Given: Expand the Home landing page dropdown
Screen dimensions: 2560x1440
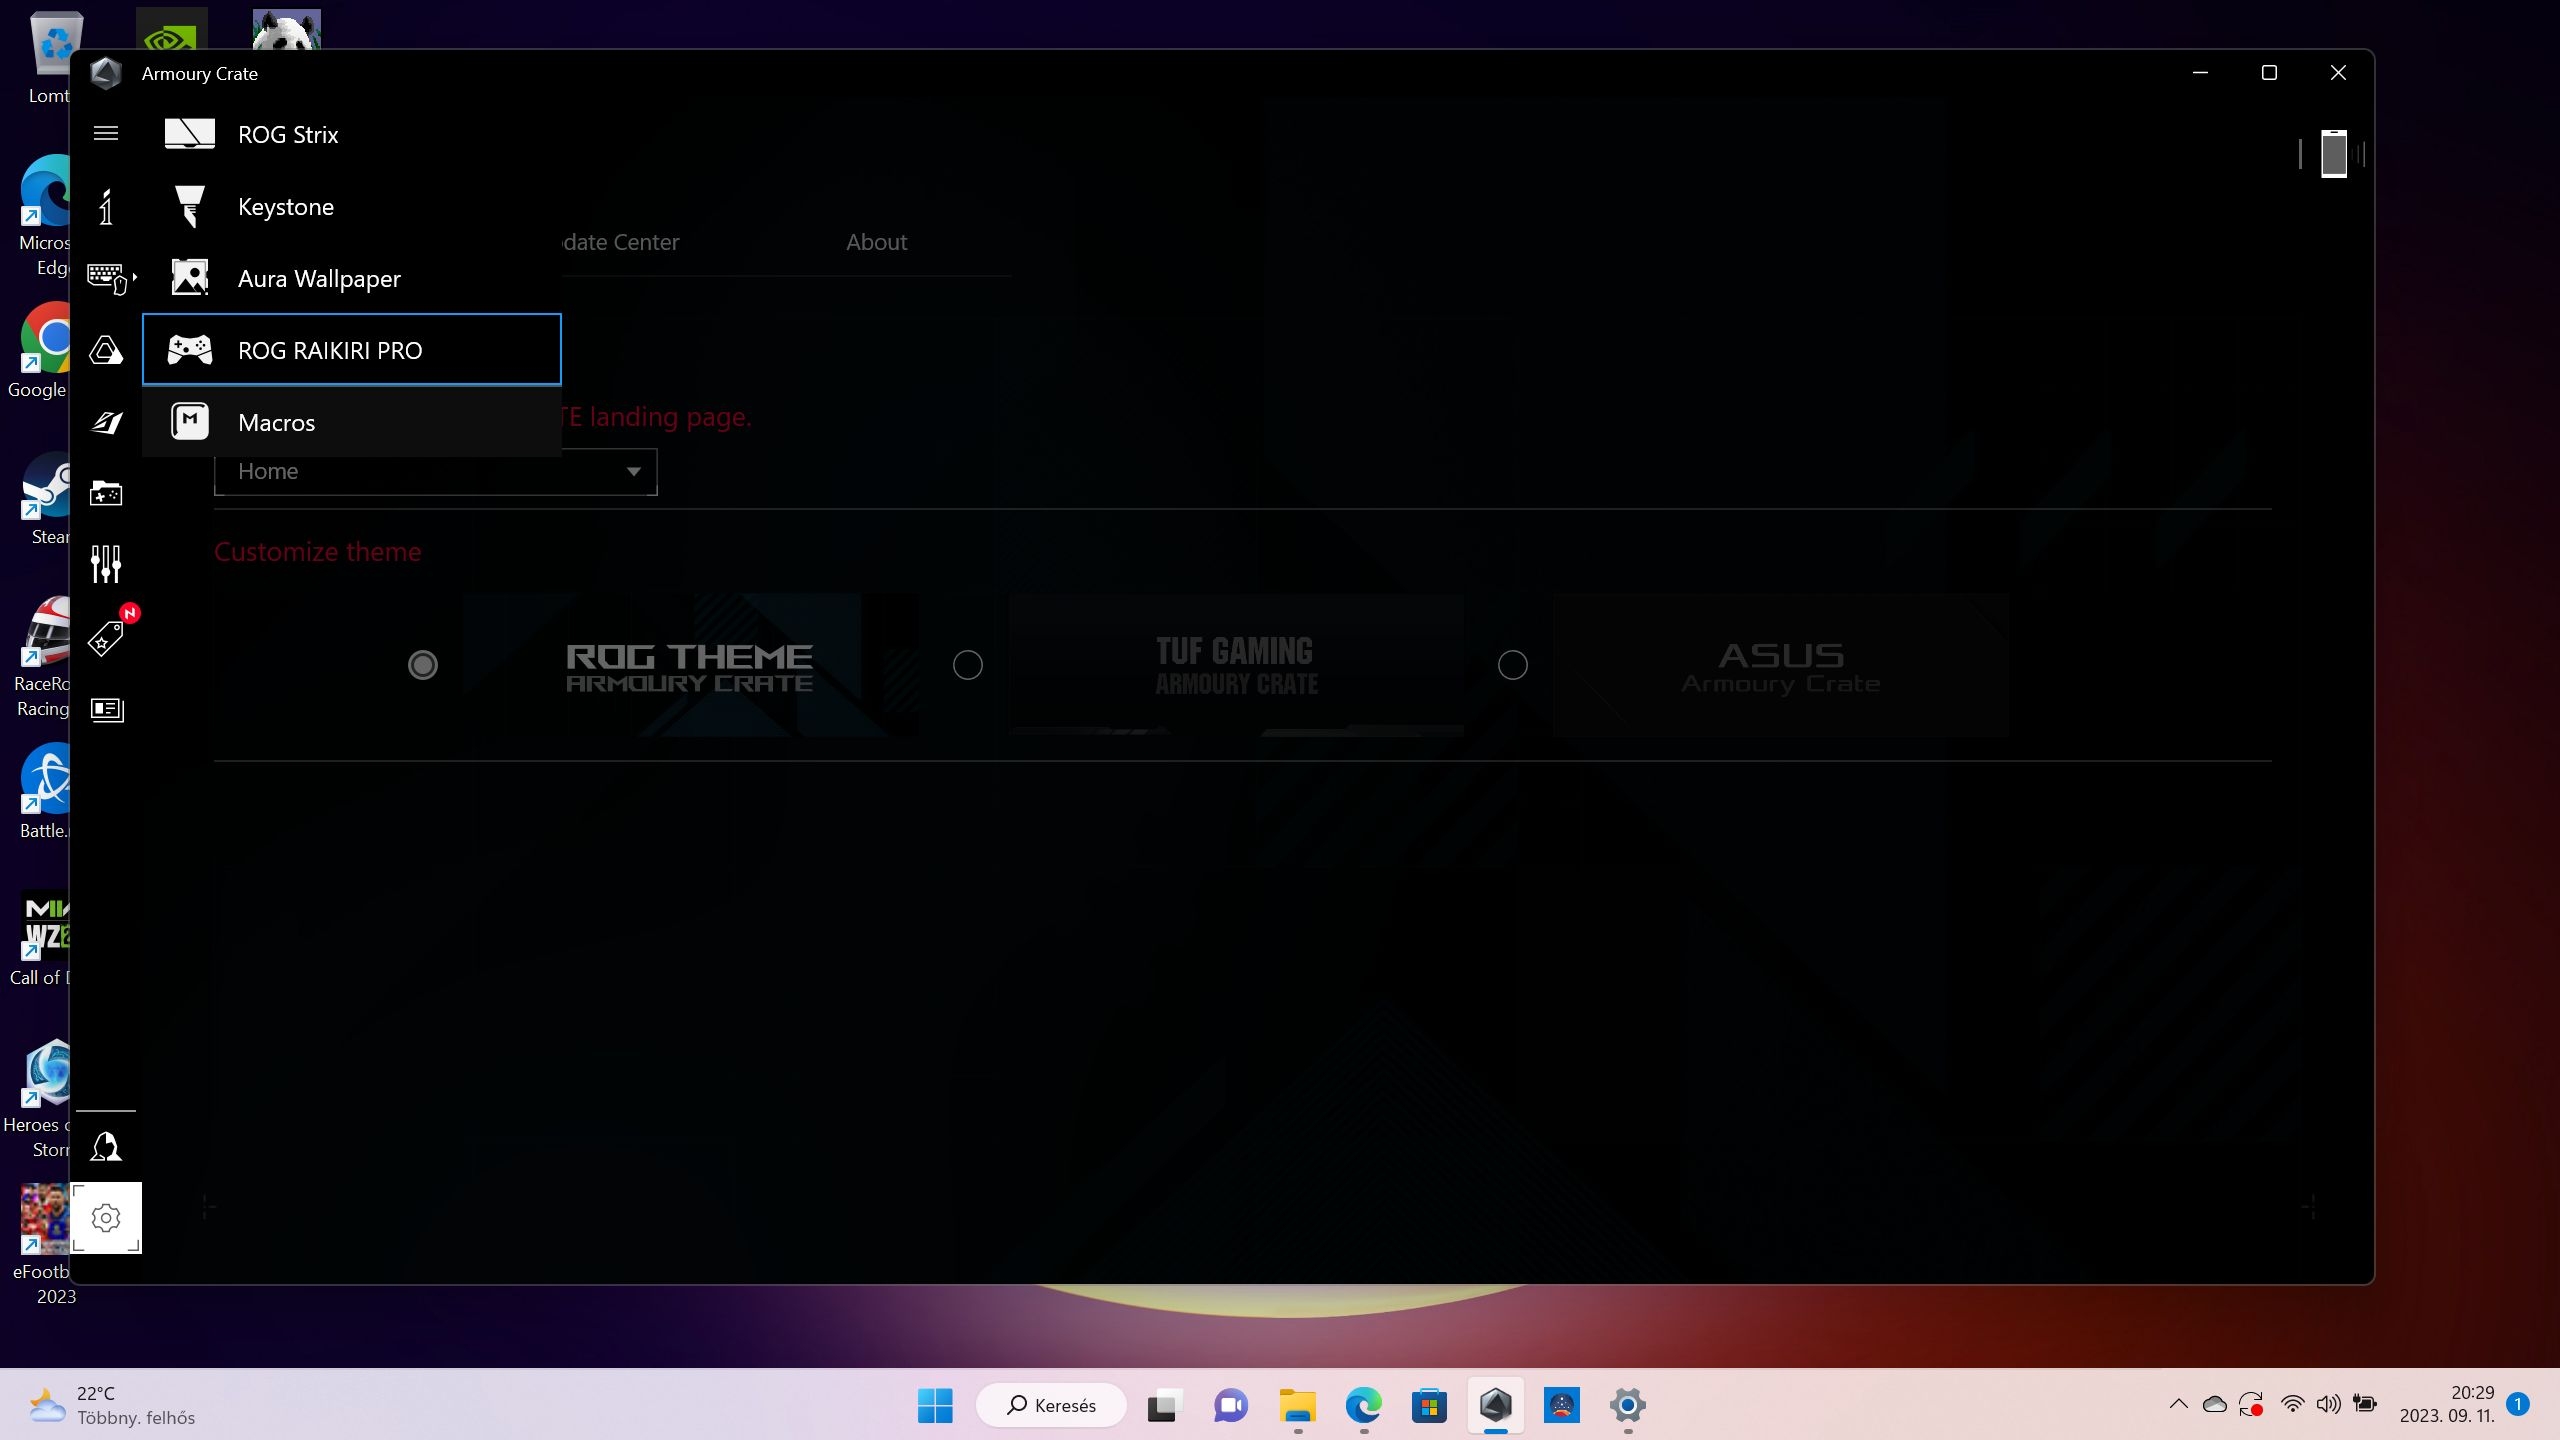Looking at the screenshot, I should click(x=436, y=471).
